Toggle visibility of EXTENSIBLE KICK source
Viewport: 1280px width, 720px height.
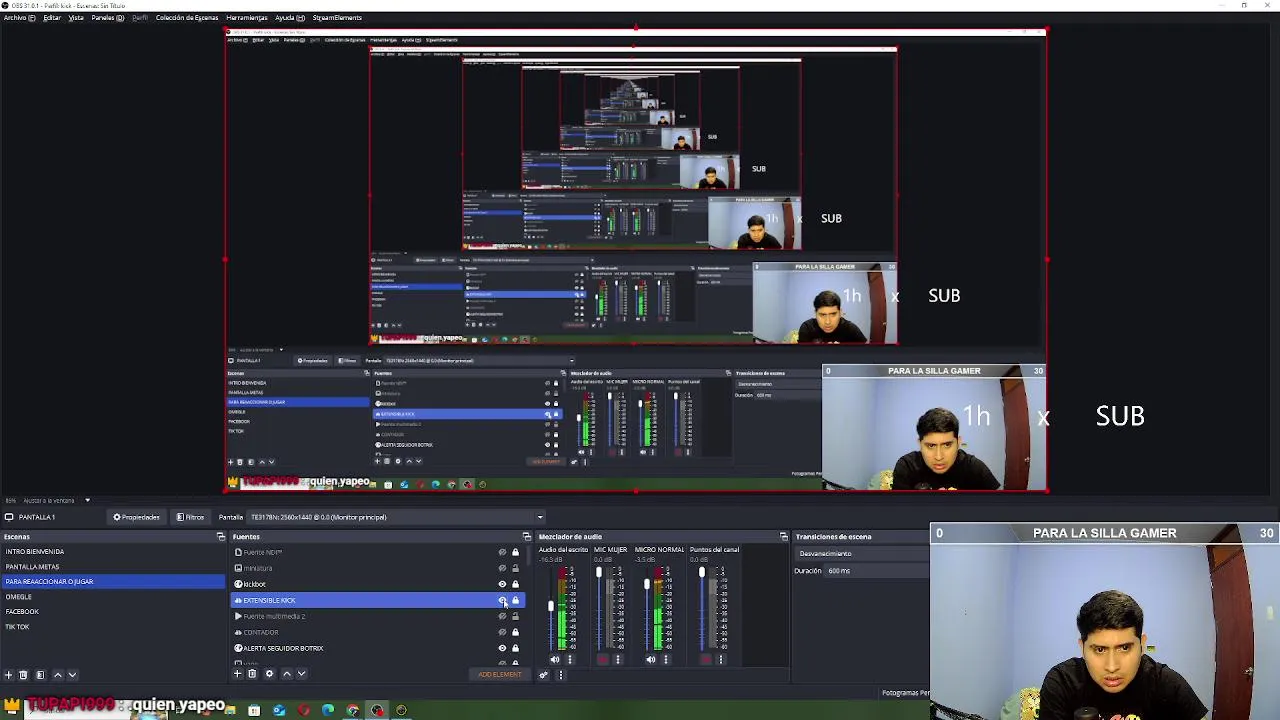[x=502, y=600]
